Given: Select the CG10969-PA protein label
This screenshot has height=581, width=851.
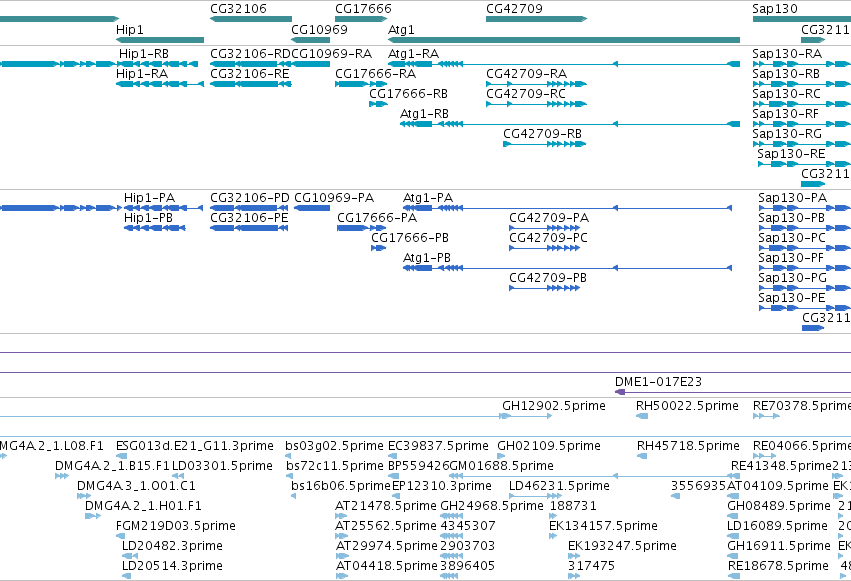Looking at the screenshot, I should click(x=334, y=198).
